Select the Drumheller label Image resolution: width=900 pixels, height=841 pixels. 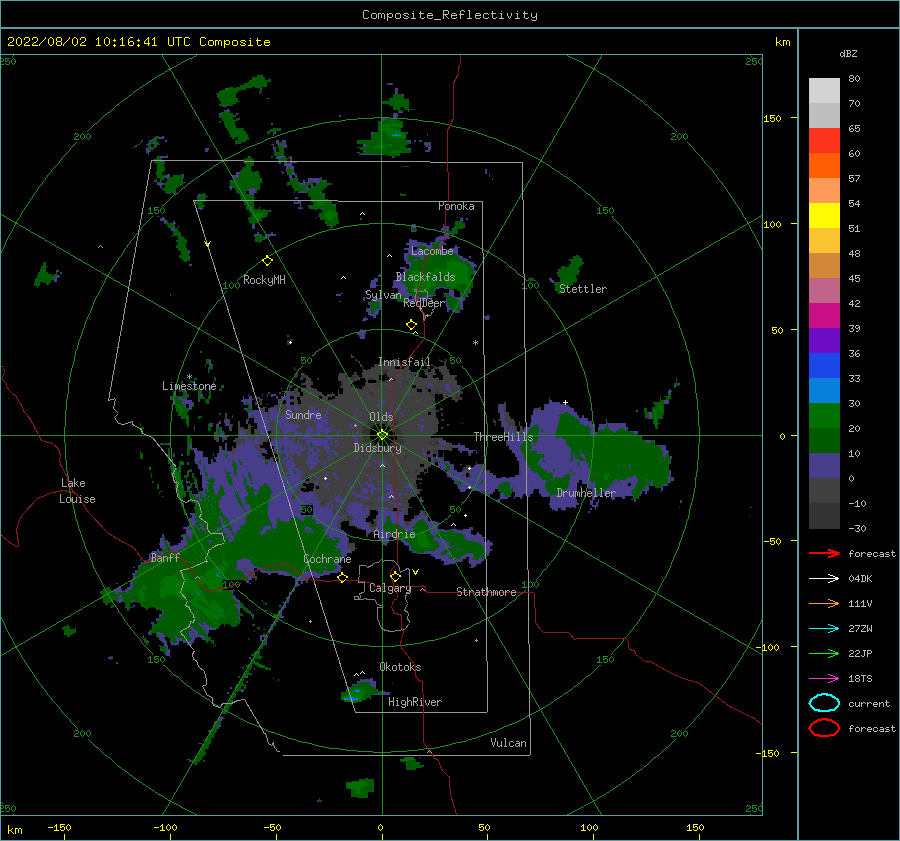586,493
